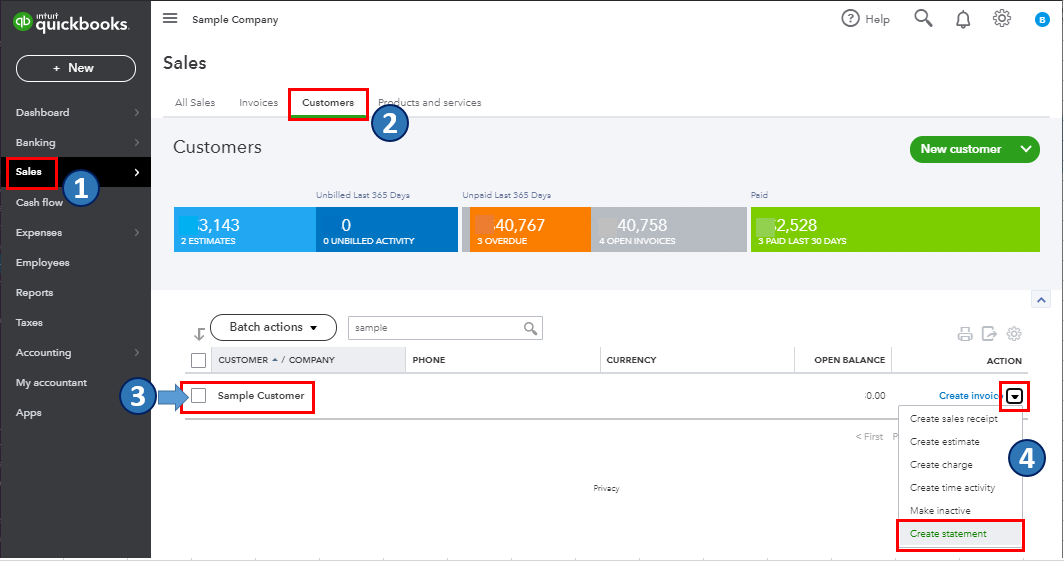This screenshot has width=1064, height=561.
Task: Open the Batch actions dropdown
Action: (x=273, y=328)
